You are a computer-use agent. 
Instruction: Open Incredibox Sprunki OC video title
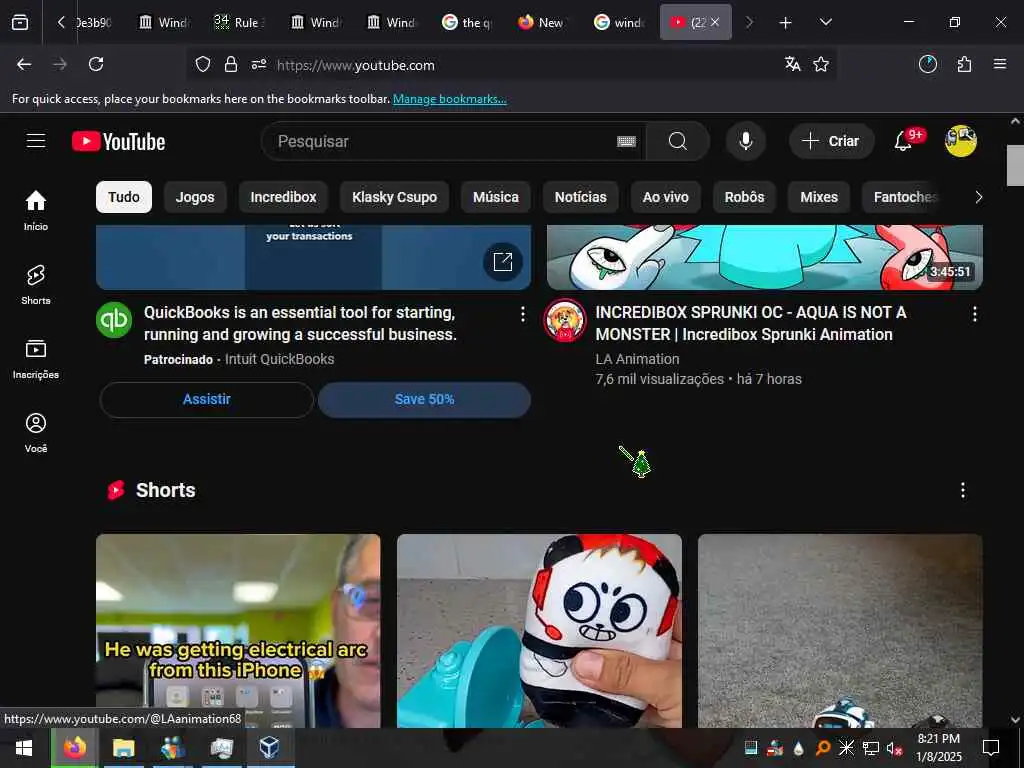[x=751, y=323]
